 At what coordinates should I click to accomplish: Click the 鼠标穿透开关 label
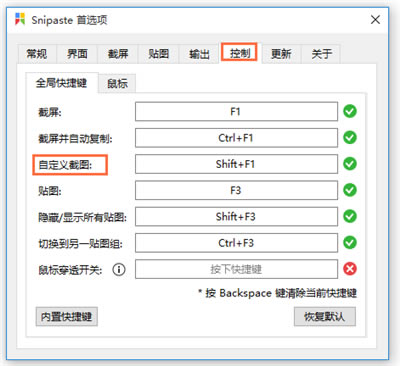70,270
